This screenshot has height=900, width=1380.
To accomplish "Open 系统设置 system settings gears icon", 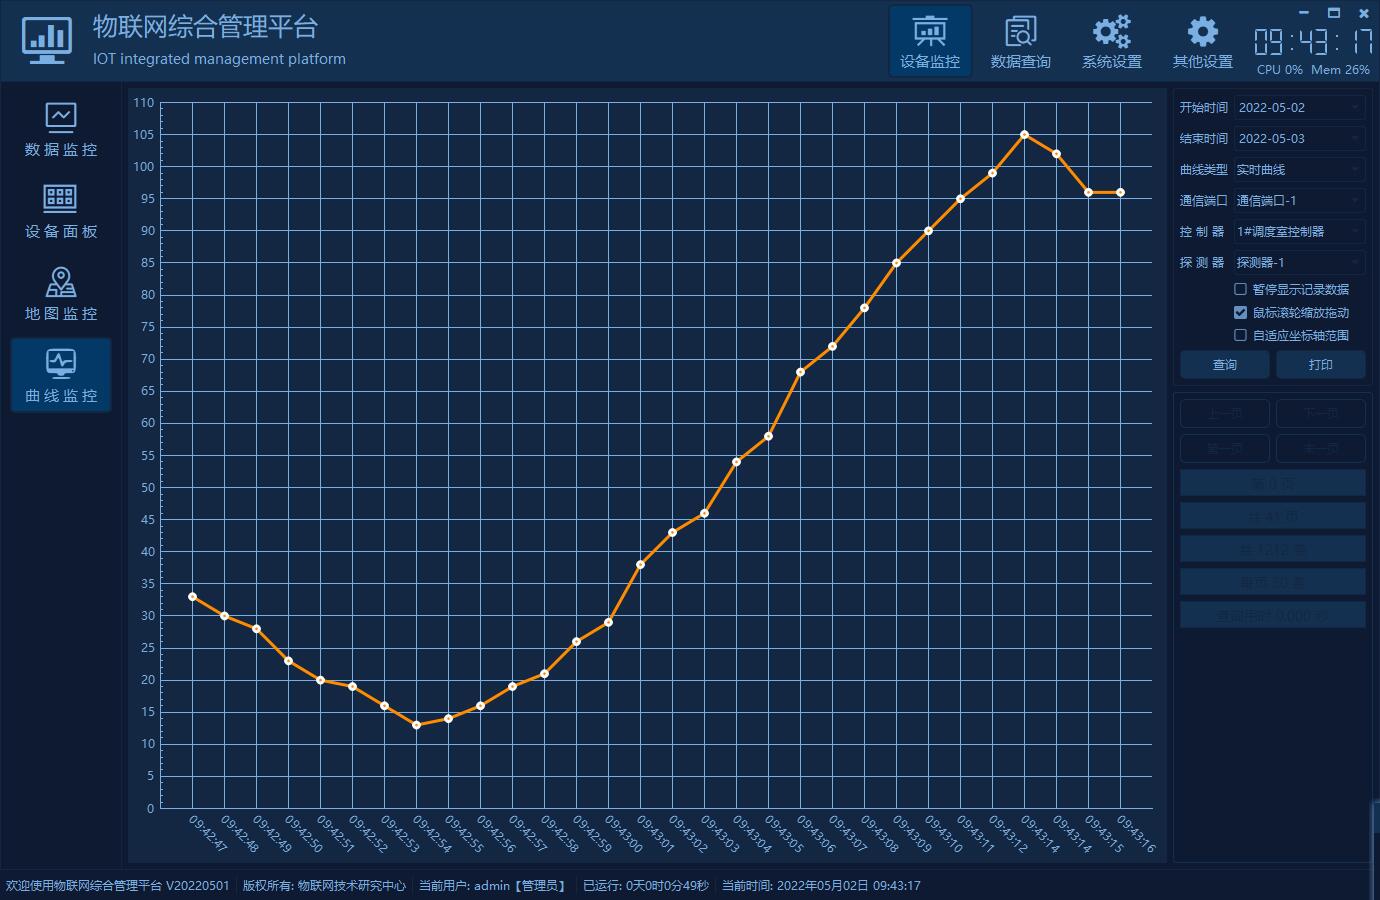I will 1111,41.
